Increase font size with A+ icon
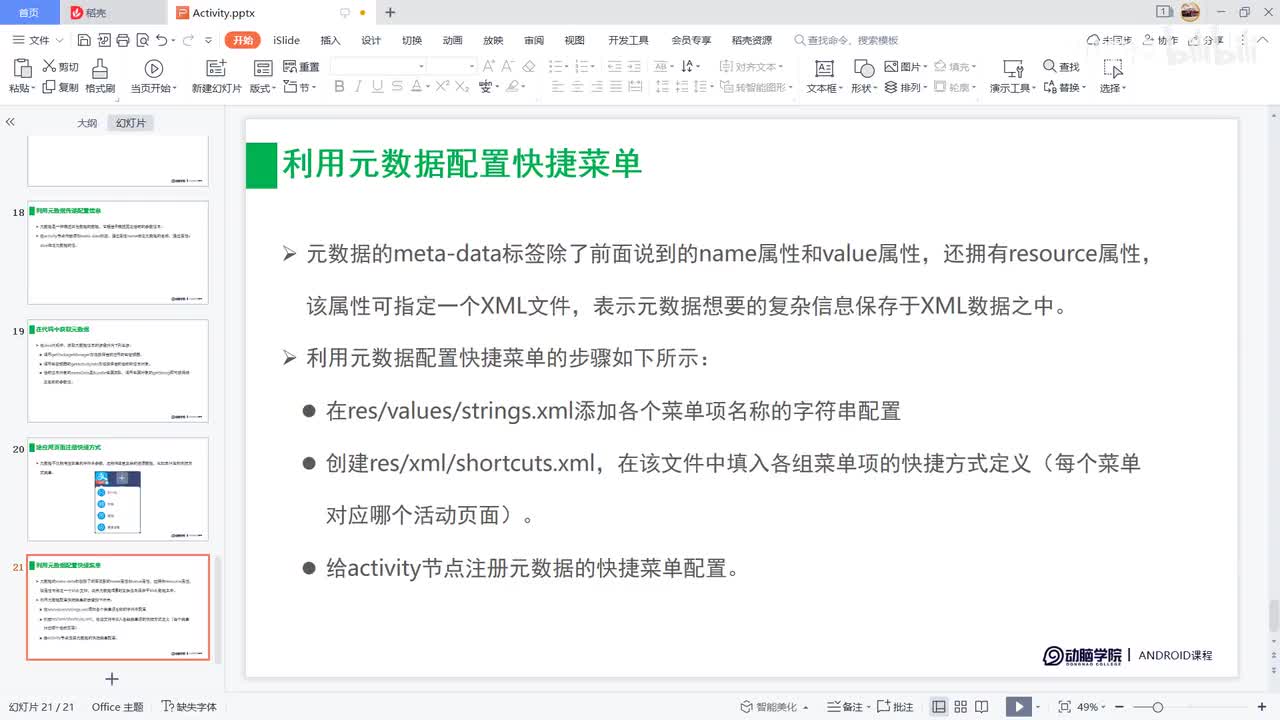Image resolution: width=1280 pixels, height=720 pixels. coord(489,66)
